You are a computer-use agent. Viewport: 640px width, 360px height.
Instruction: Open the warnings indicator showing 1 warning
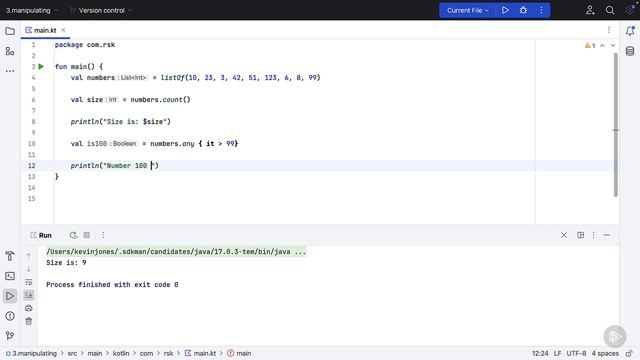[x=590, y=45]
